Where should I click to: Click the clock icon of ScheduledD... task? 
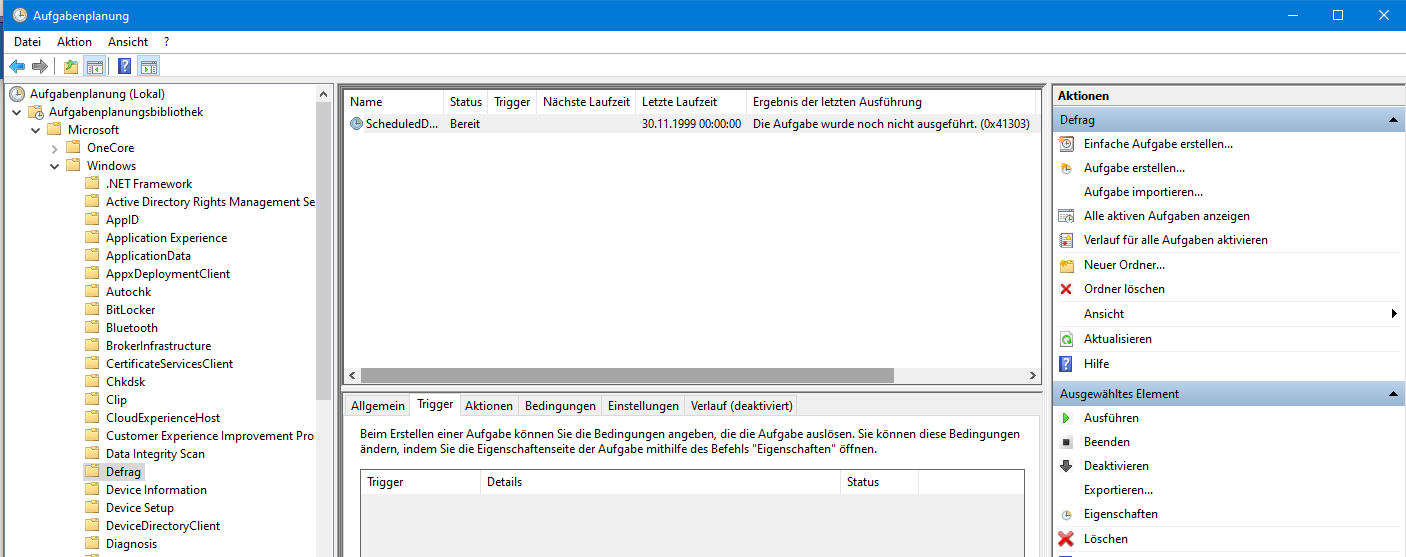coord(357,124)
